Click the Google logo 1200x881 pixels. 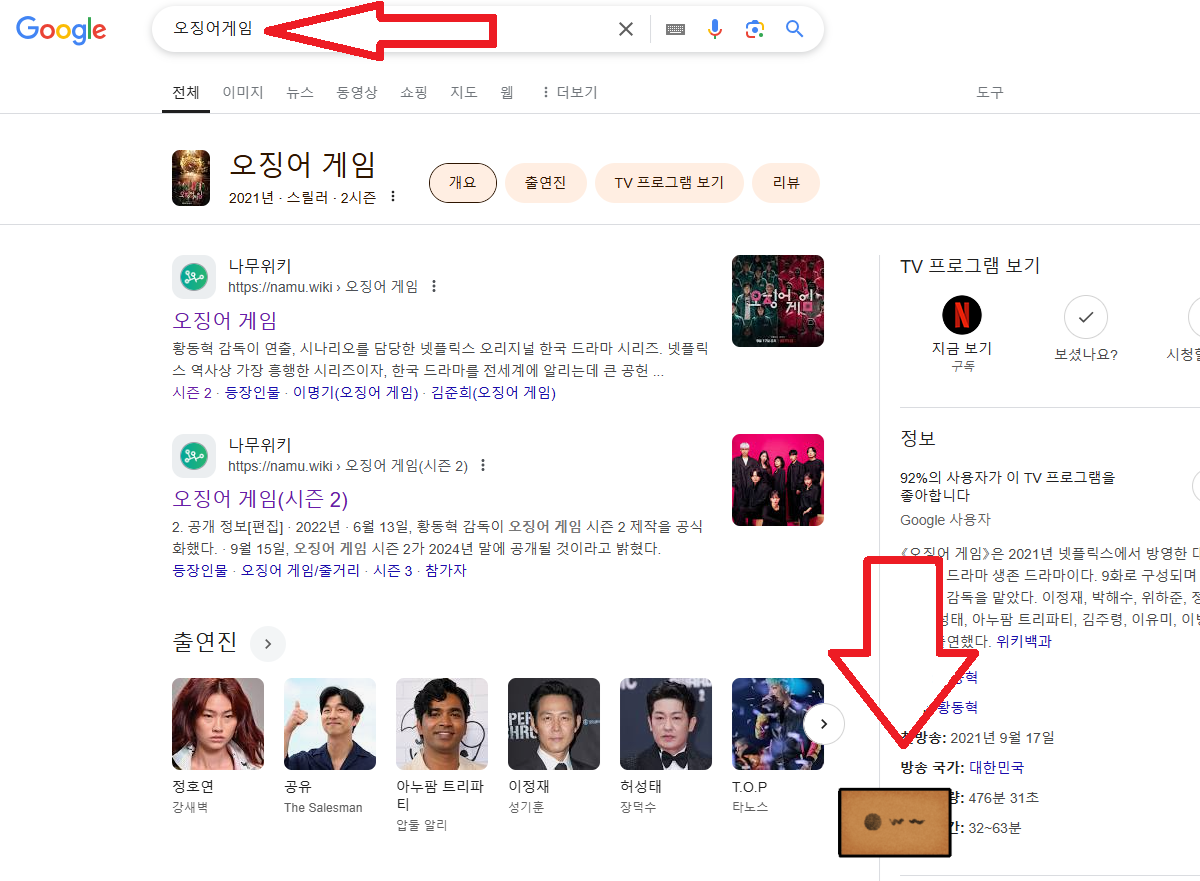coord(61,30)
